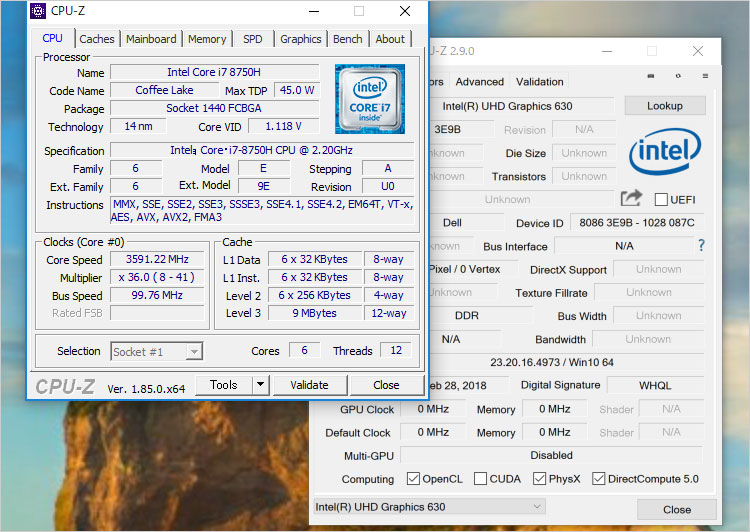
Task: Click the GPU-Z refresh icon
Action: (678, 76)
